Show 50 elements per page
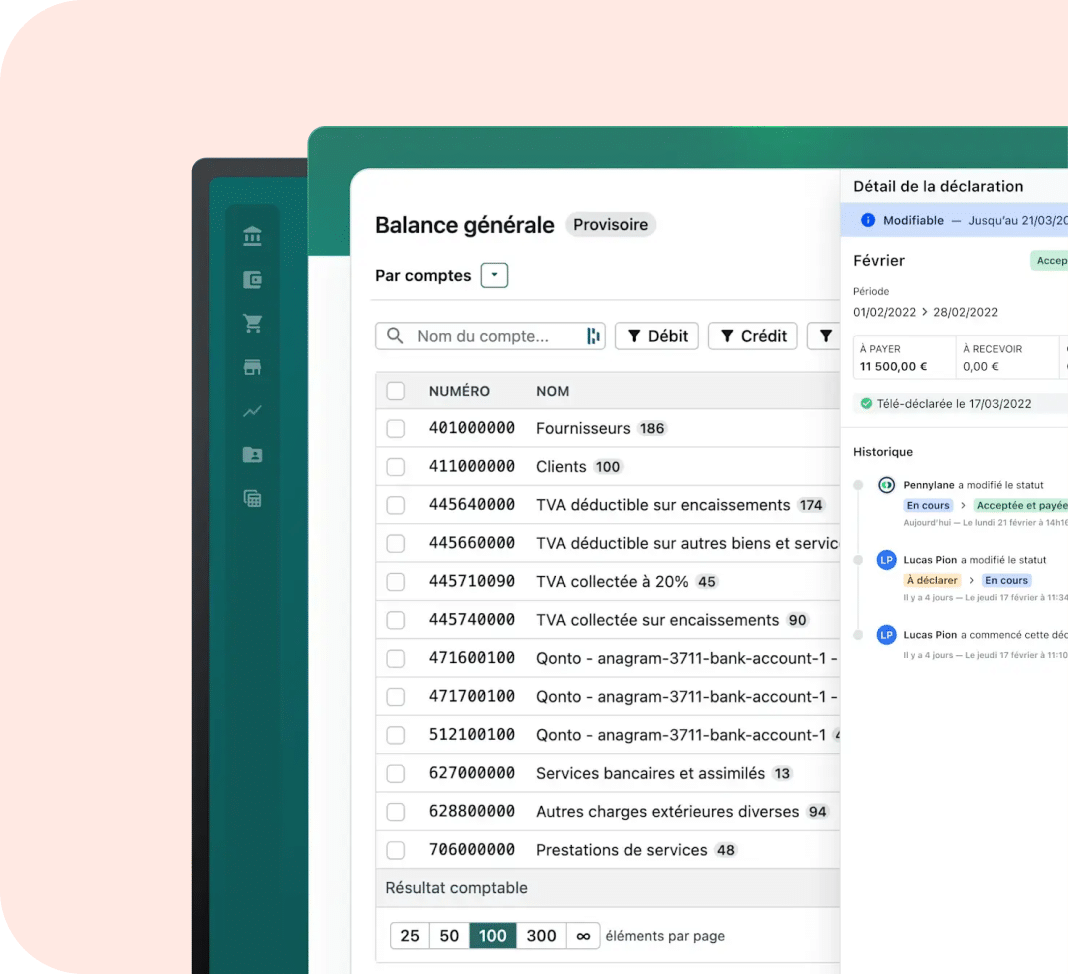The width and height of the screenshot is (1068, 974). (449, 936)
